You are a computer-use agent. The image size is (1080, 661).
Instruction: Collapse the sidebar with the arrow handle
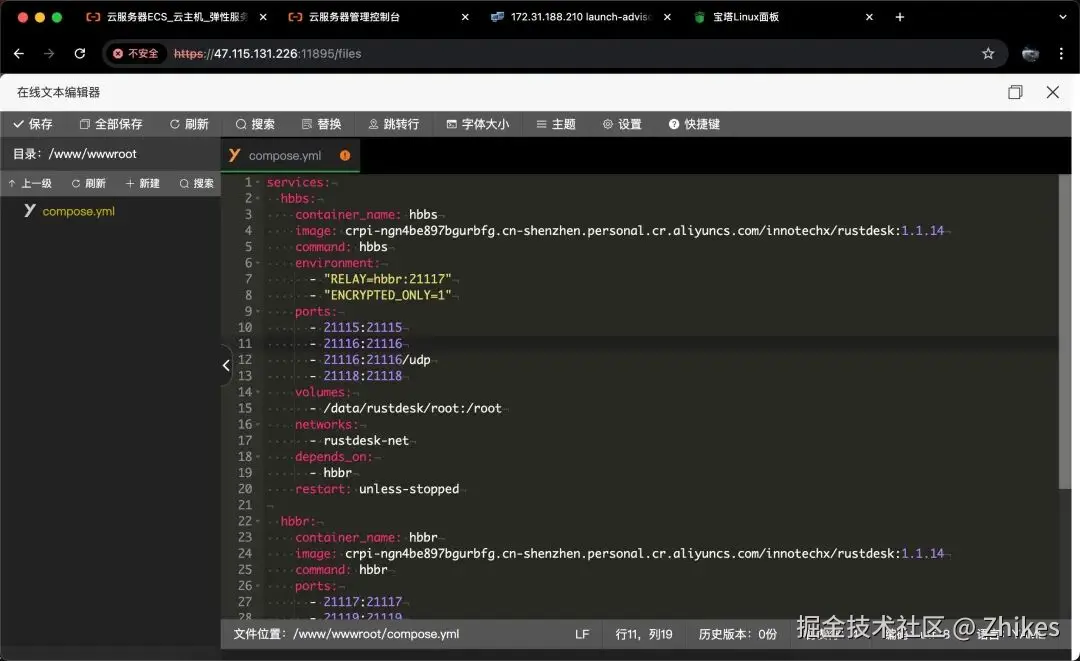pyautogui.click(x=226, y=366)
